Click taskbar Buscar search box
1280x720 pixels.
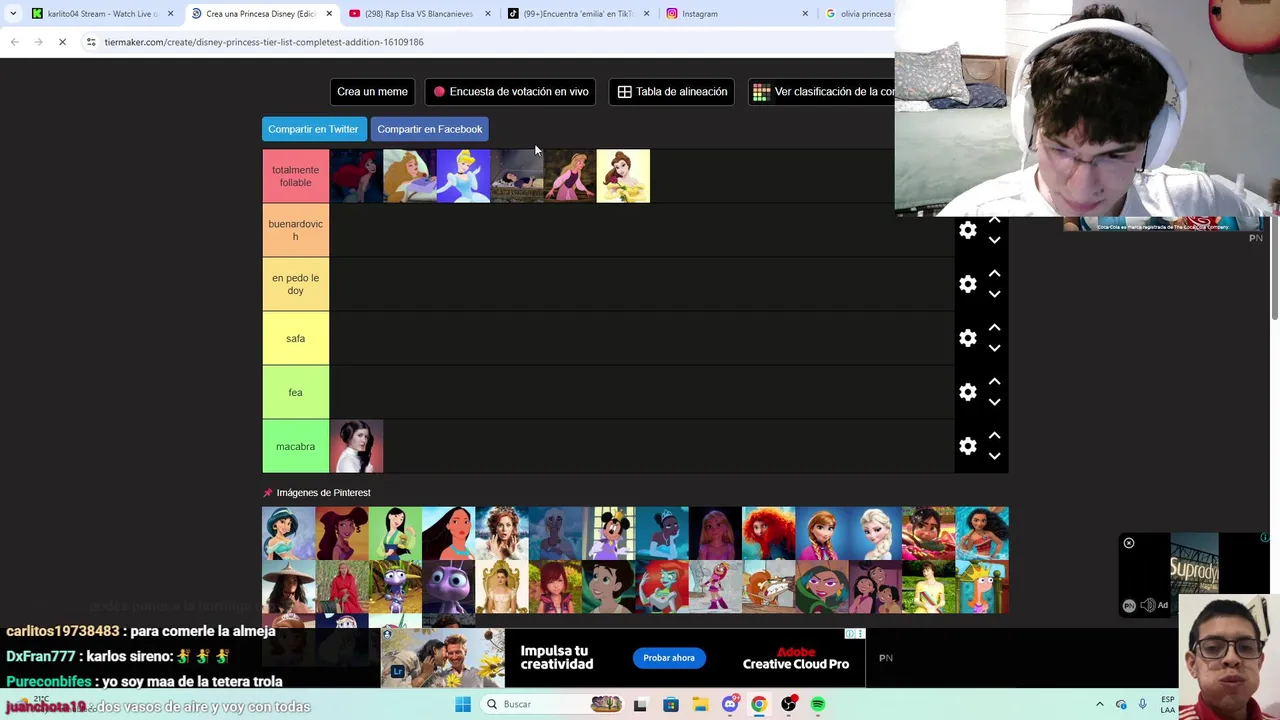coord(553,704)
